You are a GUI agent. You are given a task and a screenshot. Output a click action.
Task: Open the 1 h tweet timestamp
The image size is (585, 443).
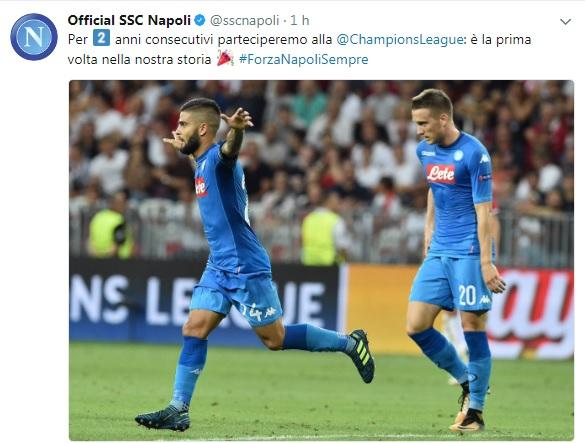(300, 20)
